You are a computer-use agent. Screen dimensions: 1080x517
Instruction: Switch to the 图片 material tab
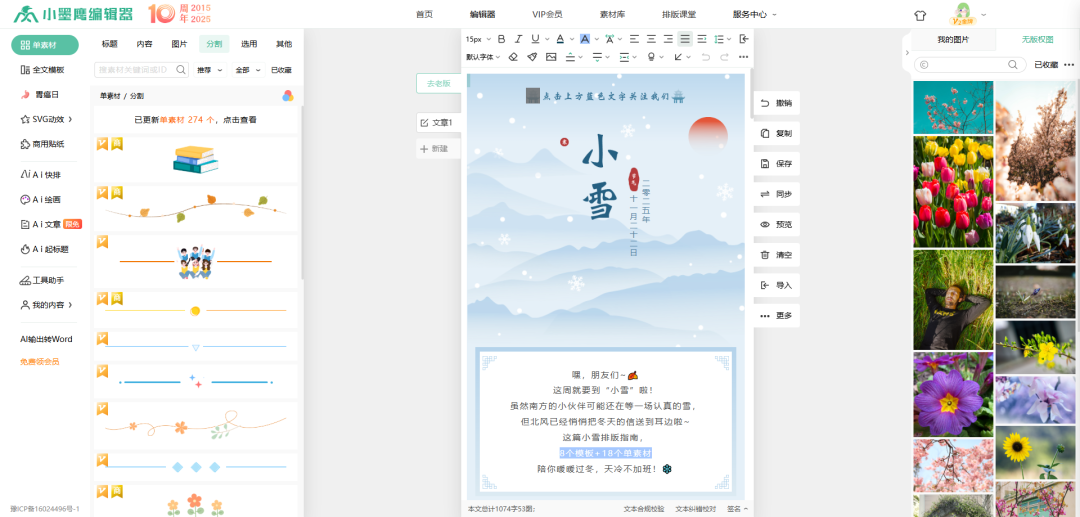179,44
